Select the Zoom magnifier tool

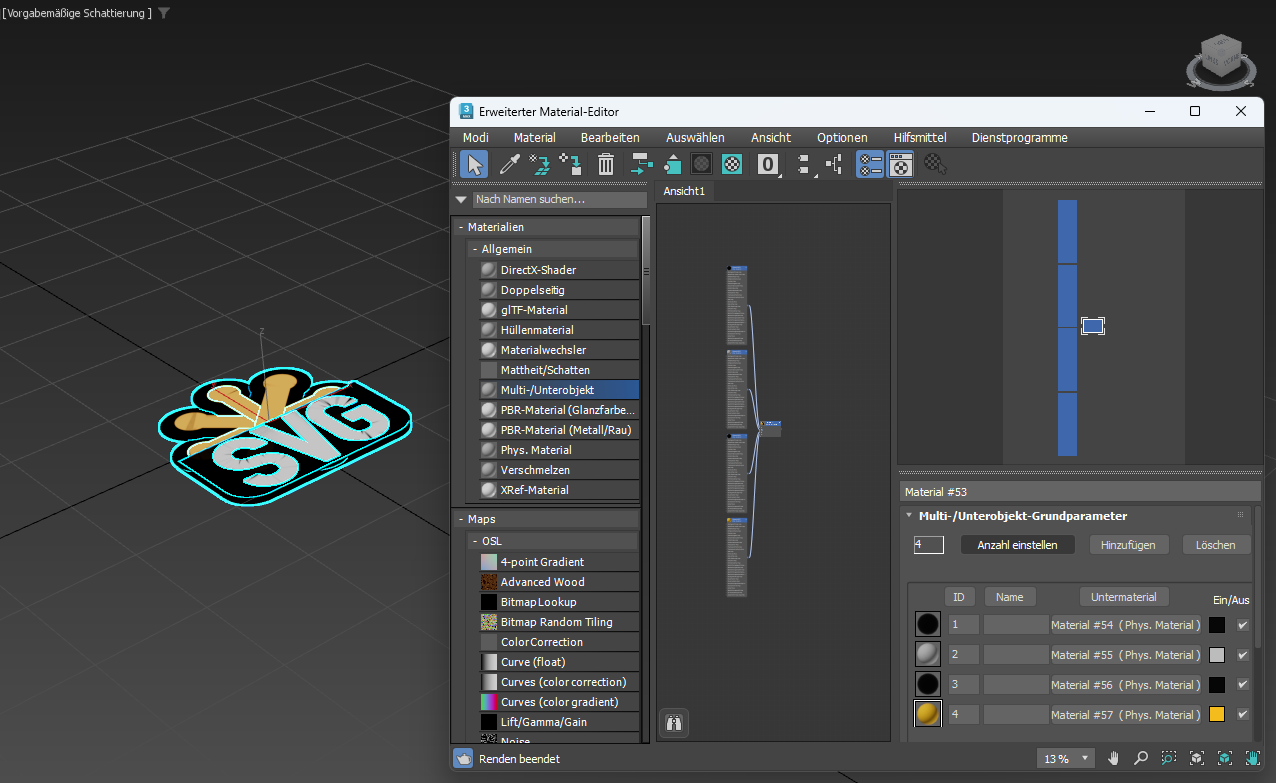tap(1141, 759)
